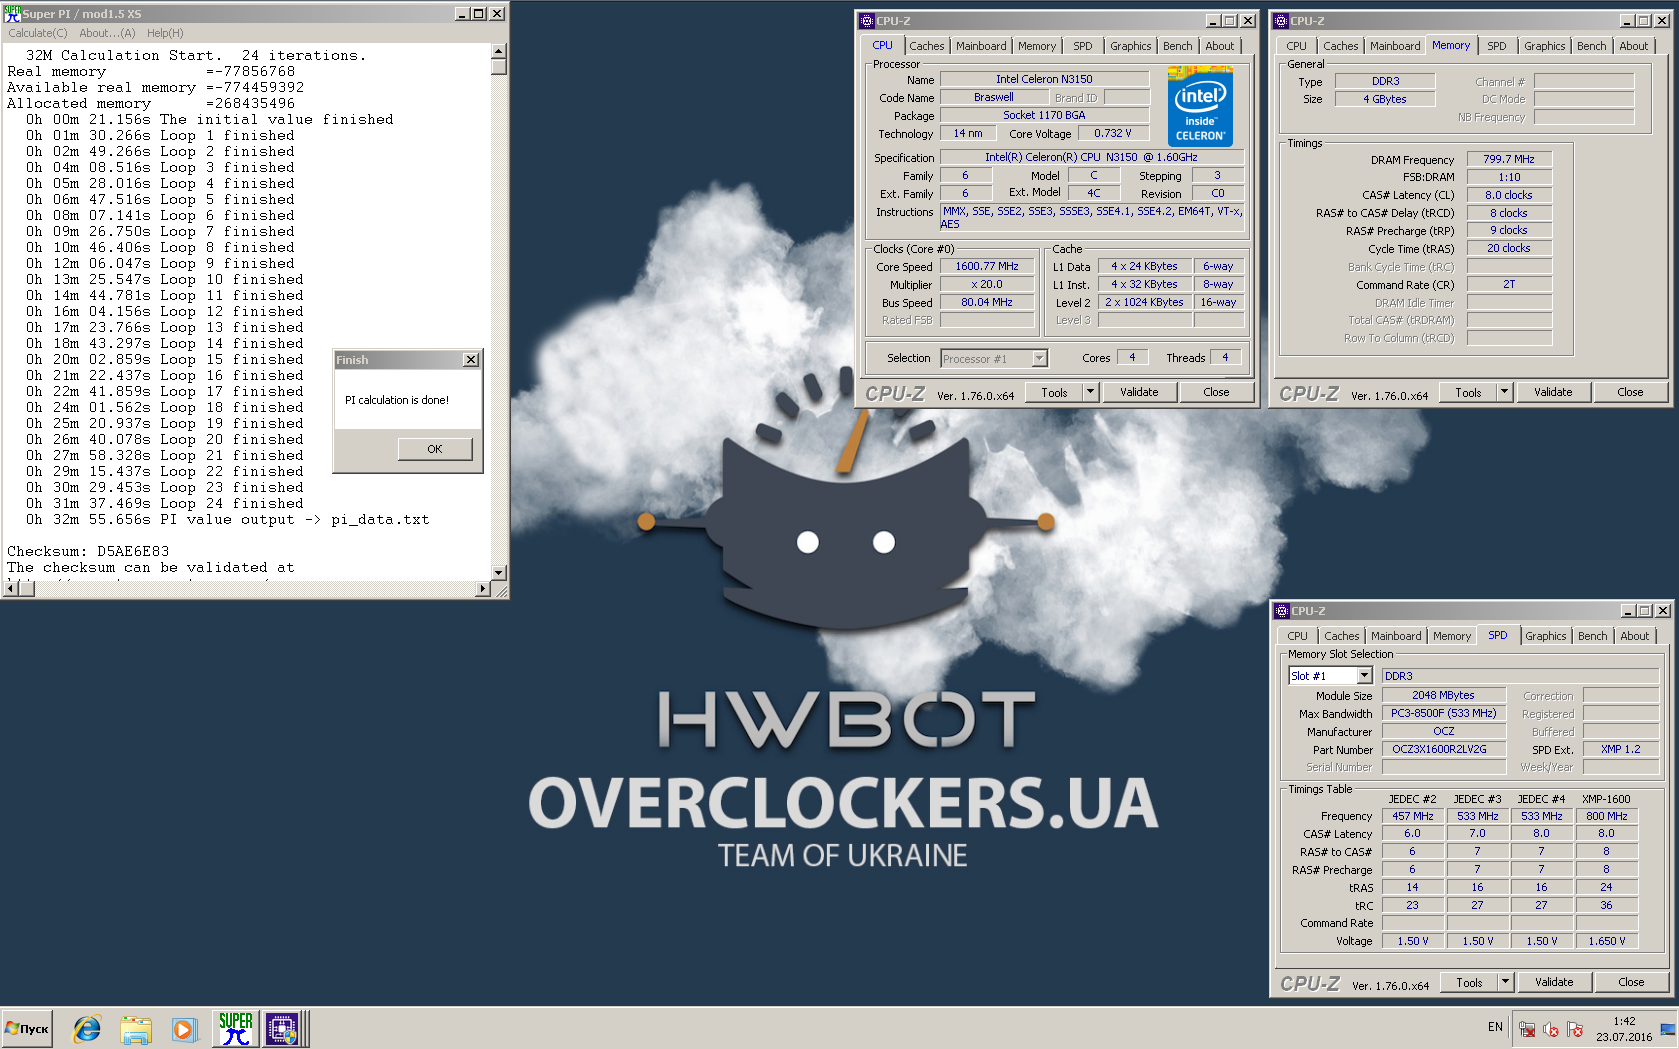Viewport: 1679px width, 1049px height.
Task: Click the action center flag tray icon
Action: click(x=1575, y=1029)
